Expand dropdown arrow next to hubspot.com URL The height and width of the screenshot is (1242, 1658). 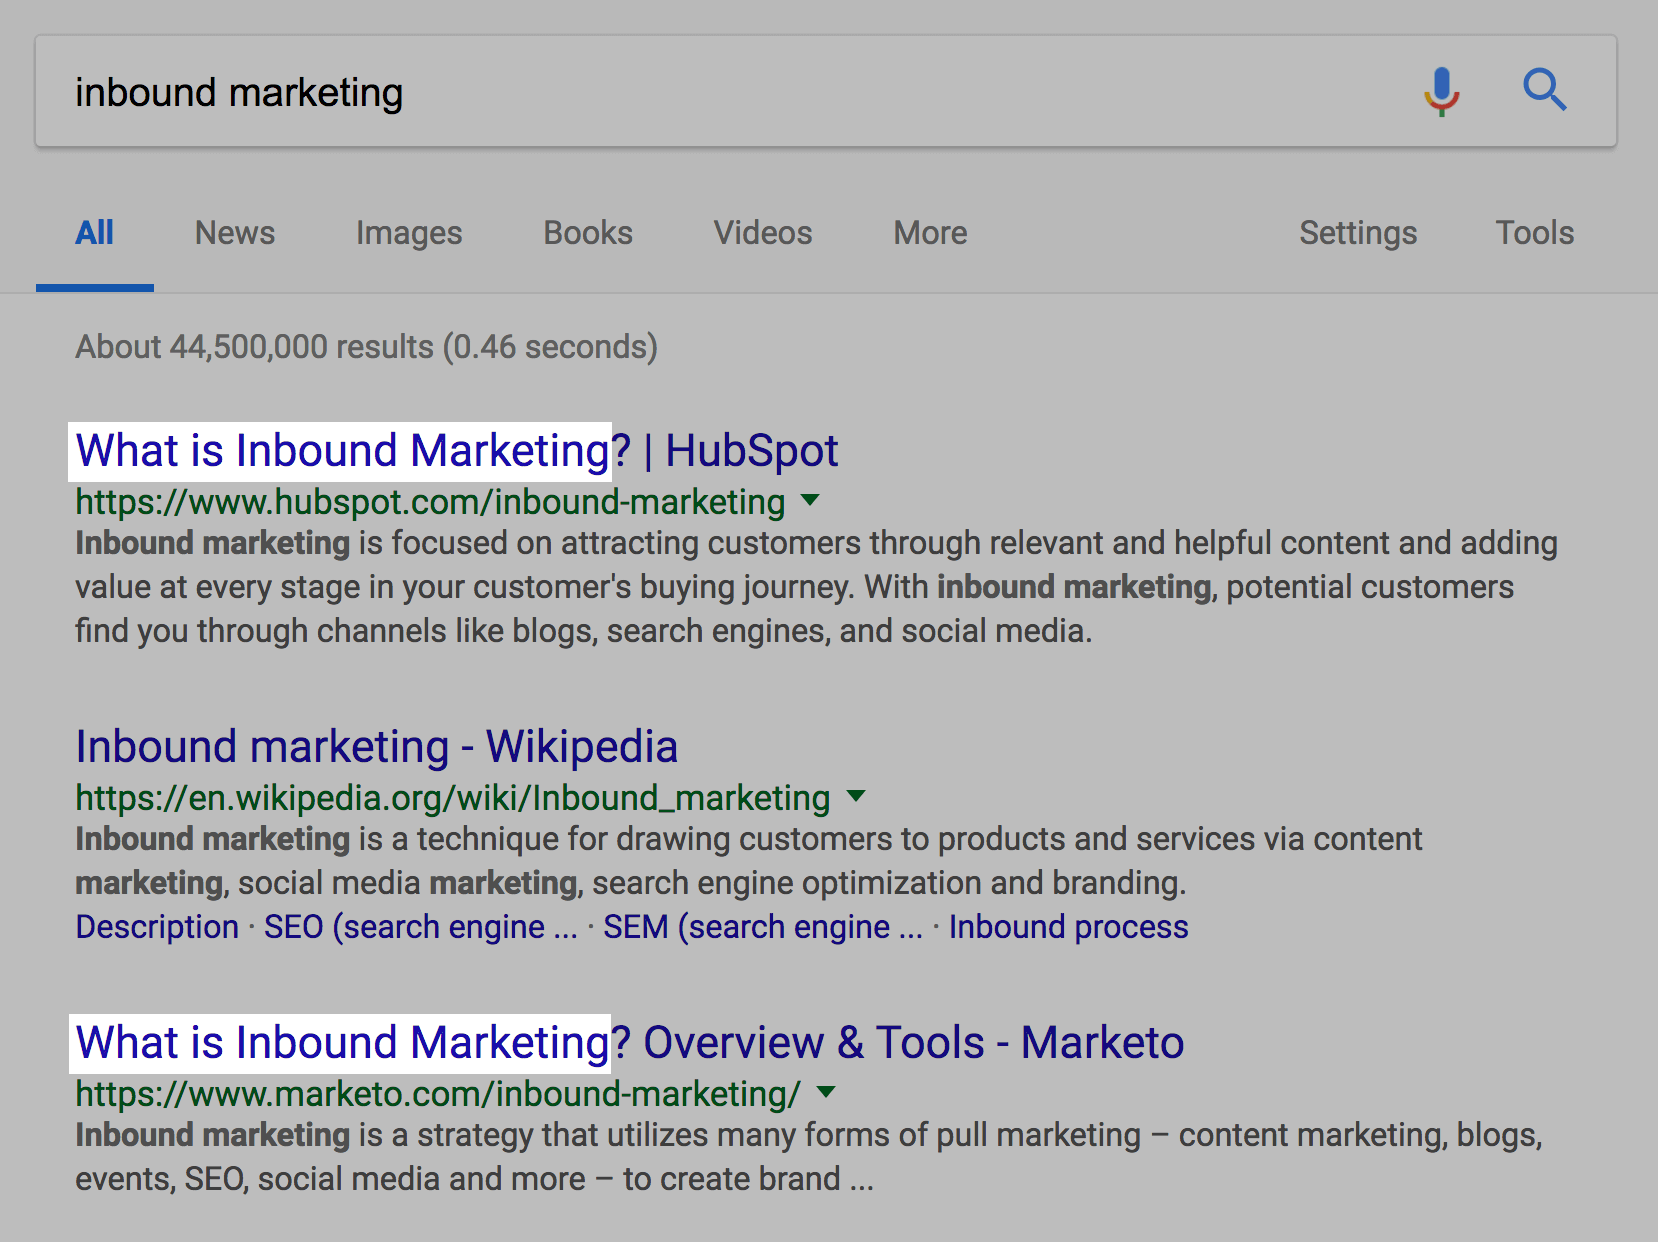[x=811, y=500]
